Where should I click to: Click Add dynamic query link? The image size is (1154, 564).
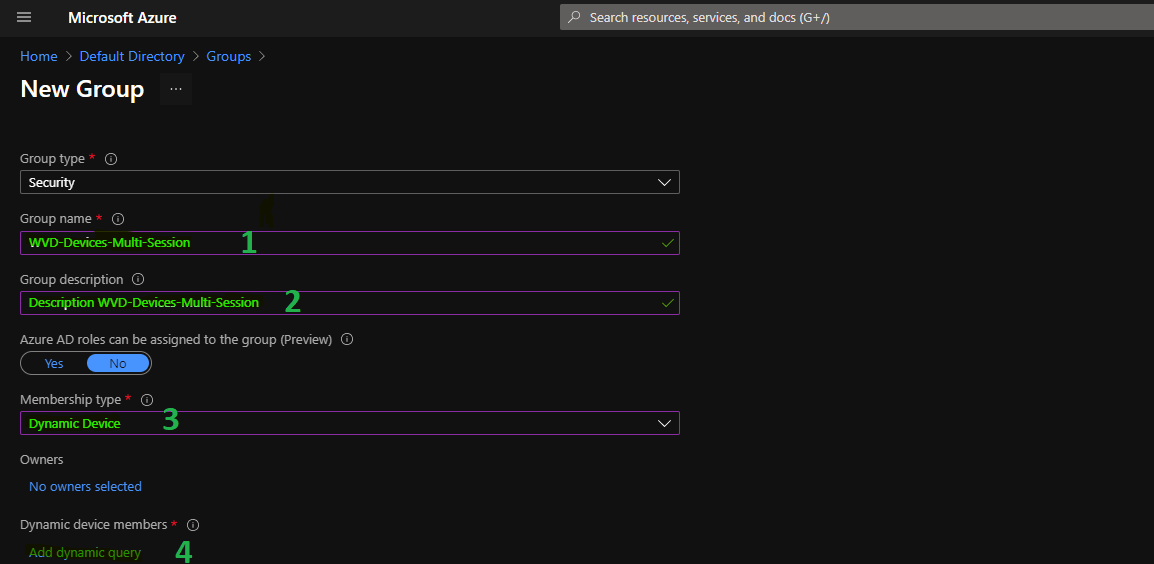pos(85,552)
